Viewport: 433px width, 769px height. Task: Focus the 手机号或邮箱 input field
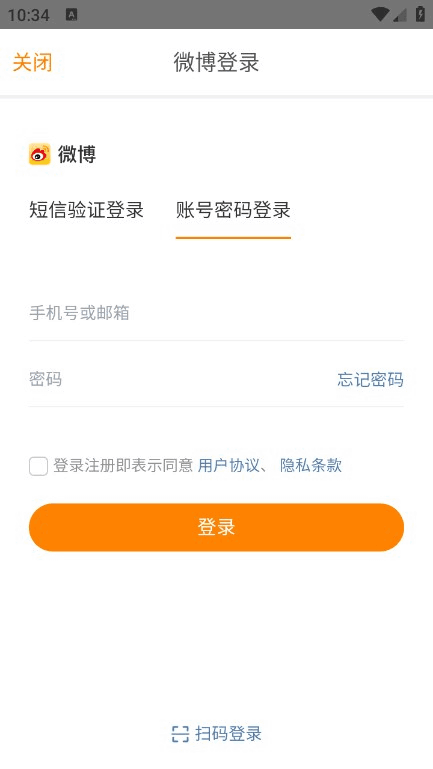(216, 313)
